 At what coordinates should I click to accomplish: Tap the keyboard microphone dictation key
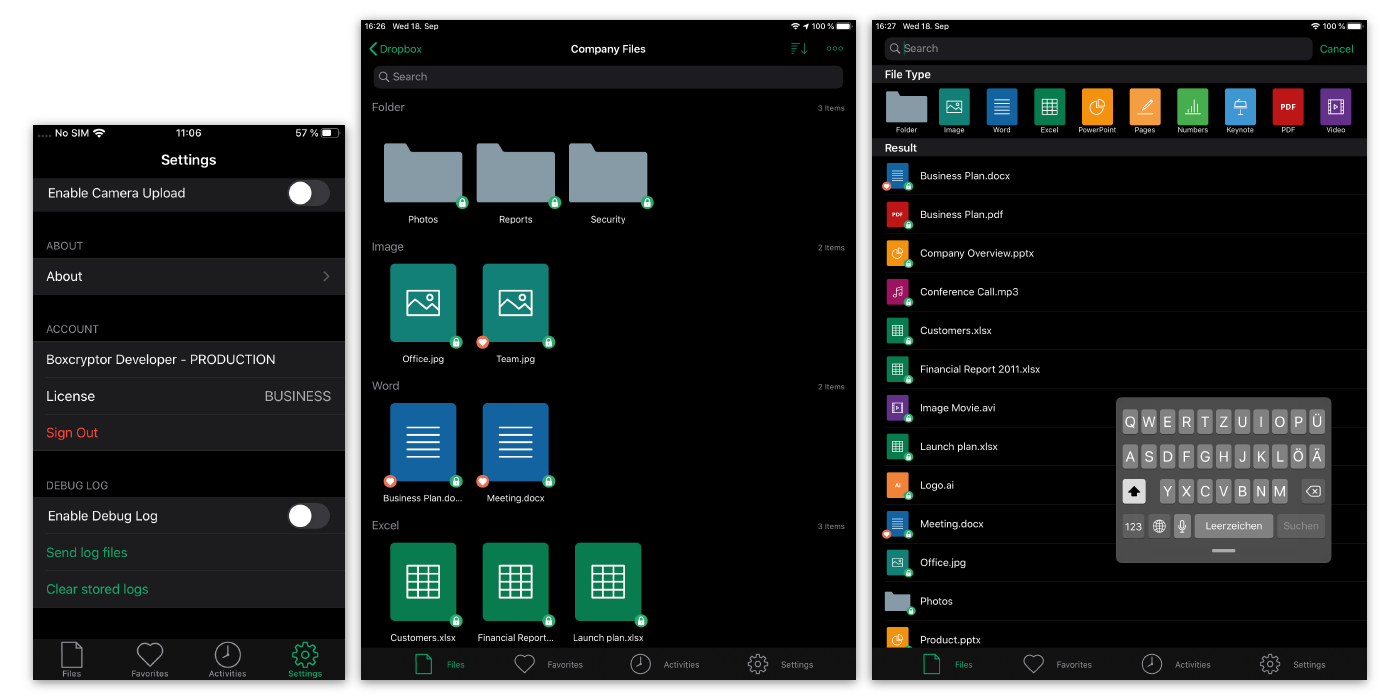pos(1182,526)
